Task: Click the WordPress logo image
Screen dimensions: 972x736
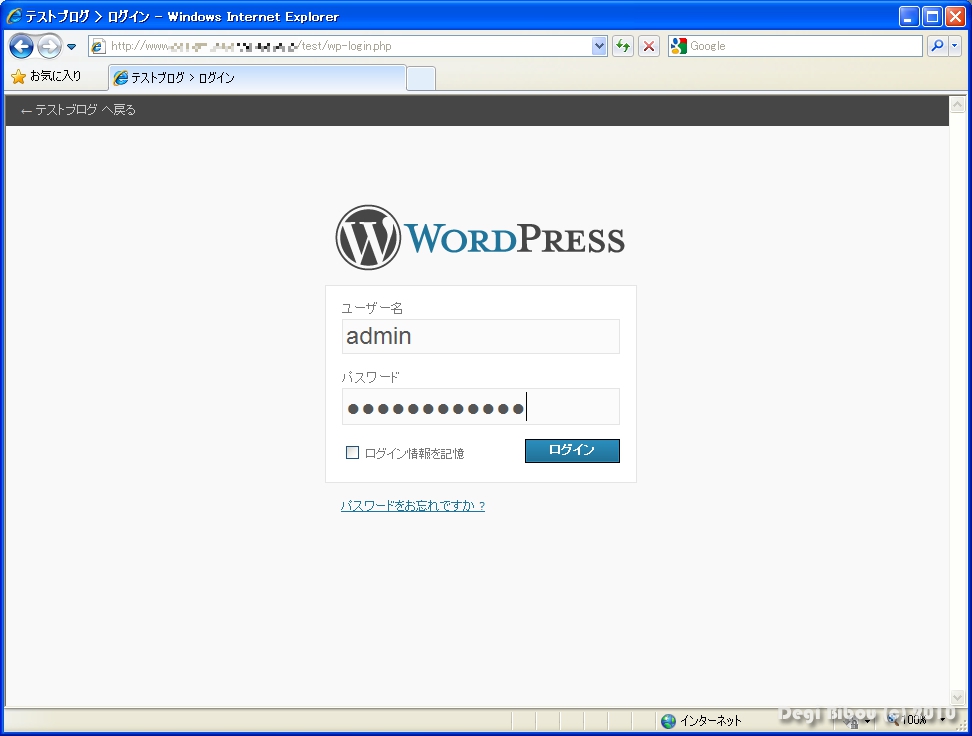Action: coord(480,238)
